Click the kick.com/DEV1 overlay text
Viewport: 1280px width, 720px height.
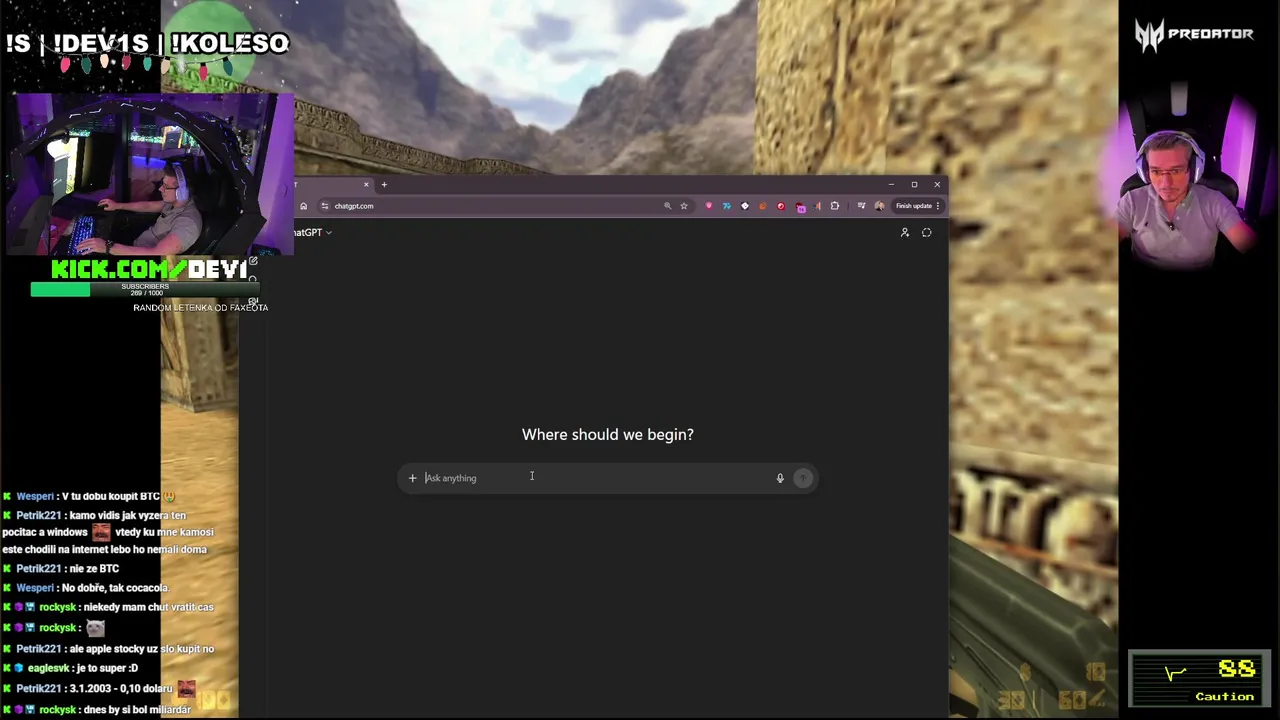148,269
